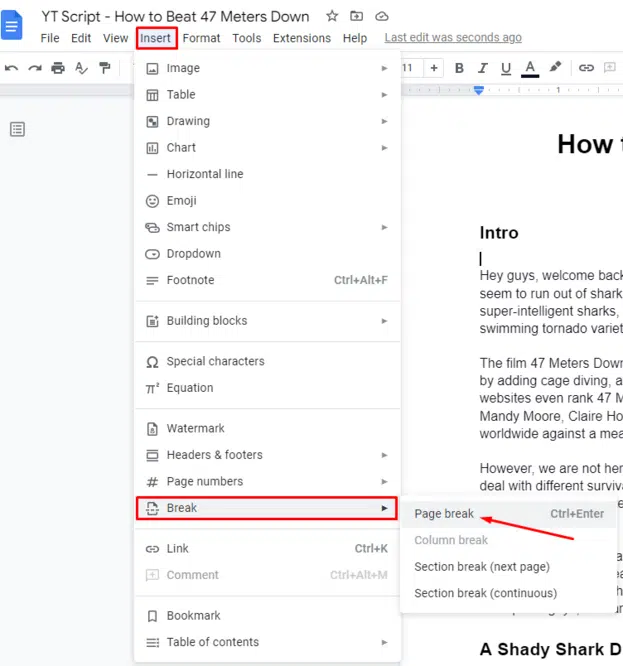Toggle Underline formatting in the toolbar
This screenshot has height=666, width=623.
[506, 68]
